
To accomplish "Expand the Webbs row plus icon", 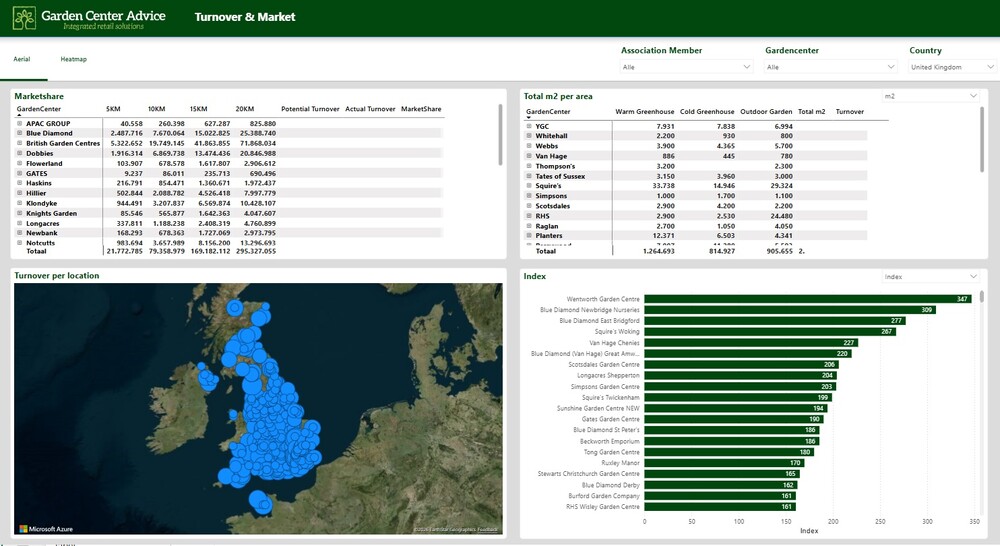I will (x=529, y=145).
